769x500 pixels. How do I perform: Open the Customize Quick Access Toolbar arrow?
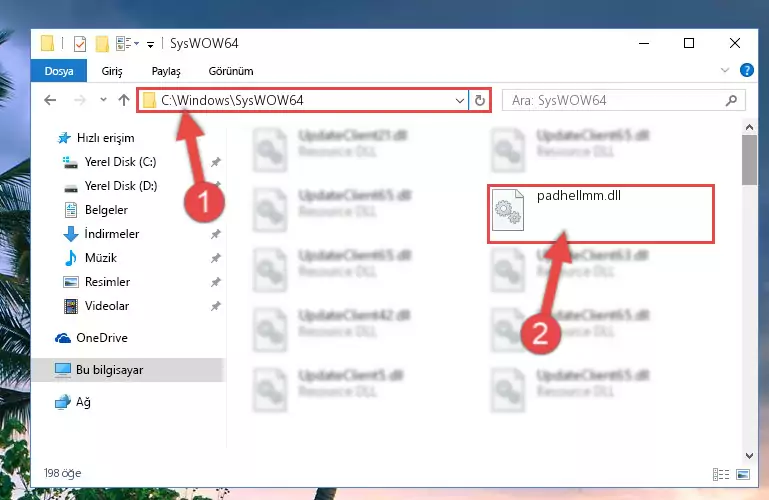tap(151, 45)
